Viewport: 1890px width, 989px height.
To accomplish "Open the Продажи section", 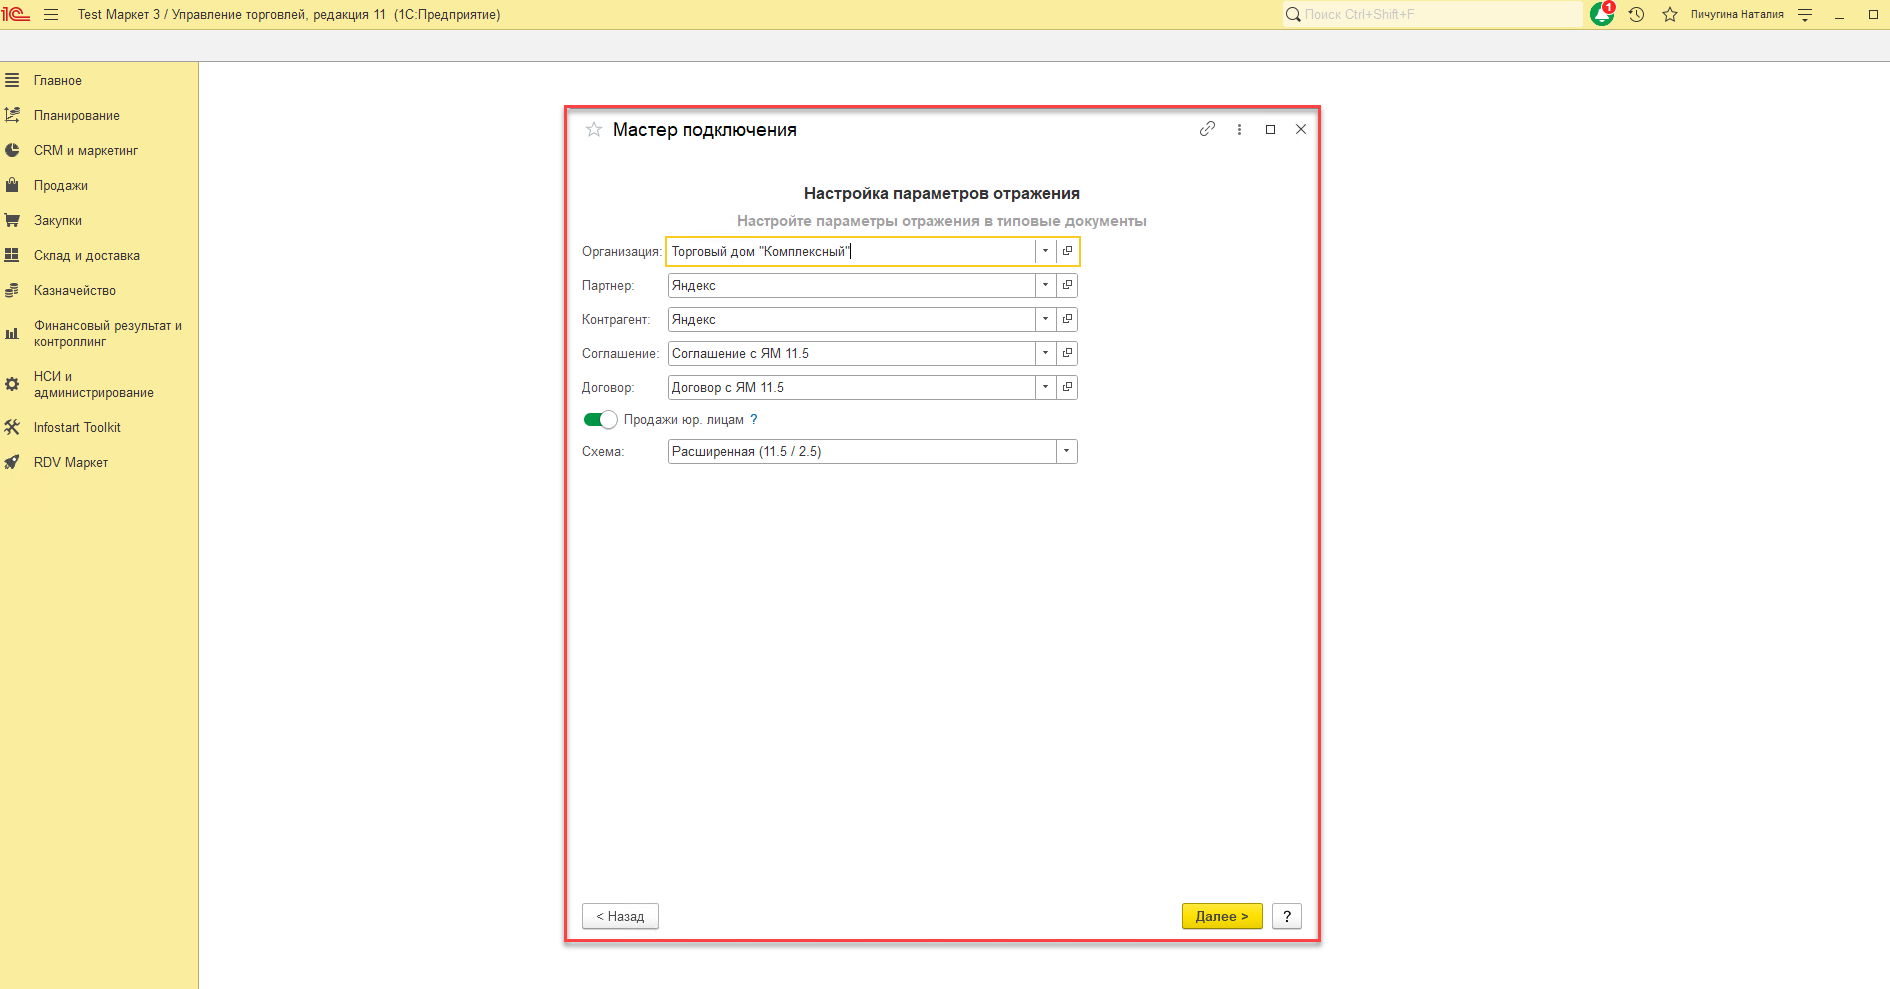I will pos(61,186).
